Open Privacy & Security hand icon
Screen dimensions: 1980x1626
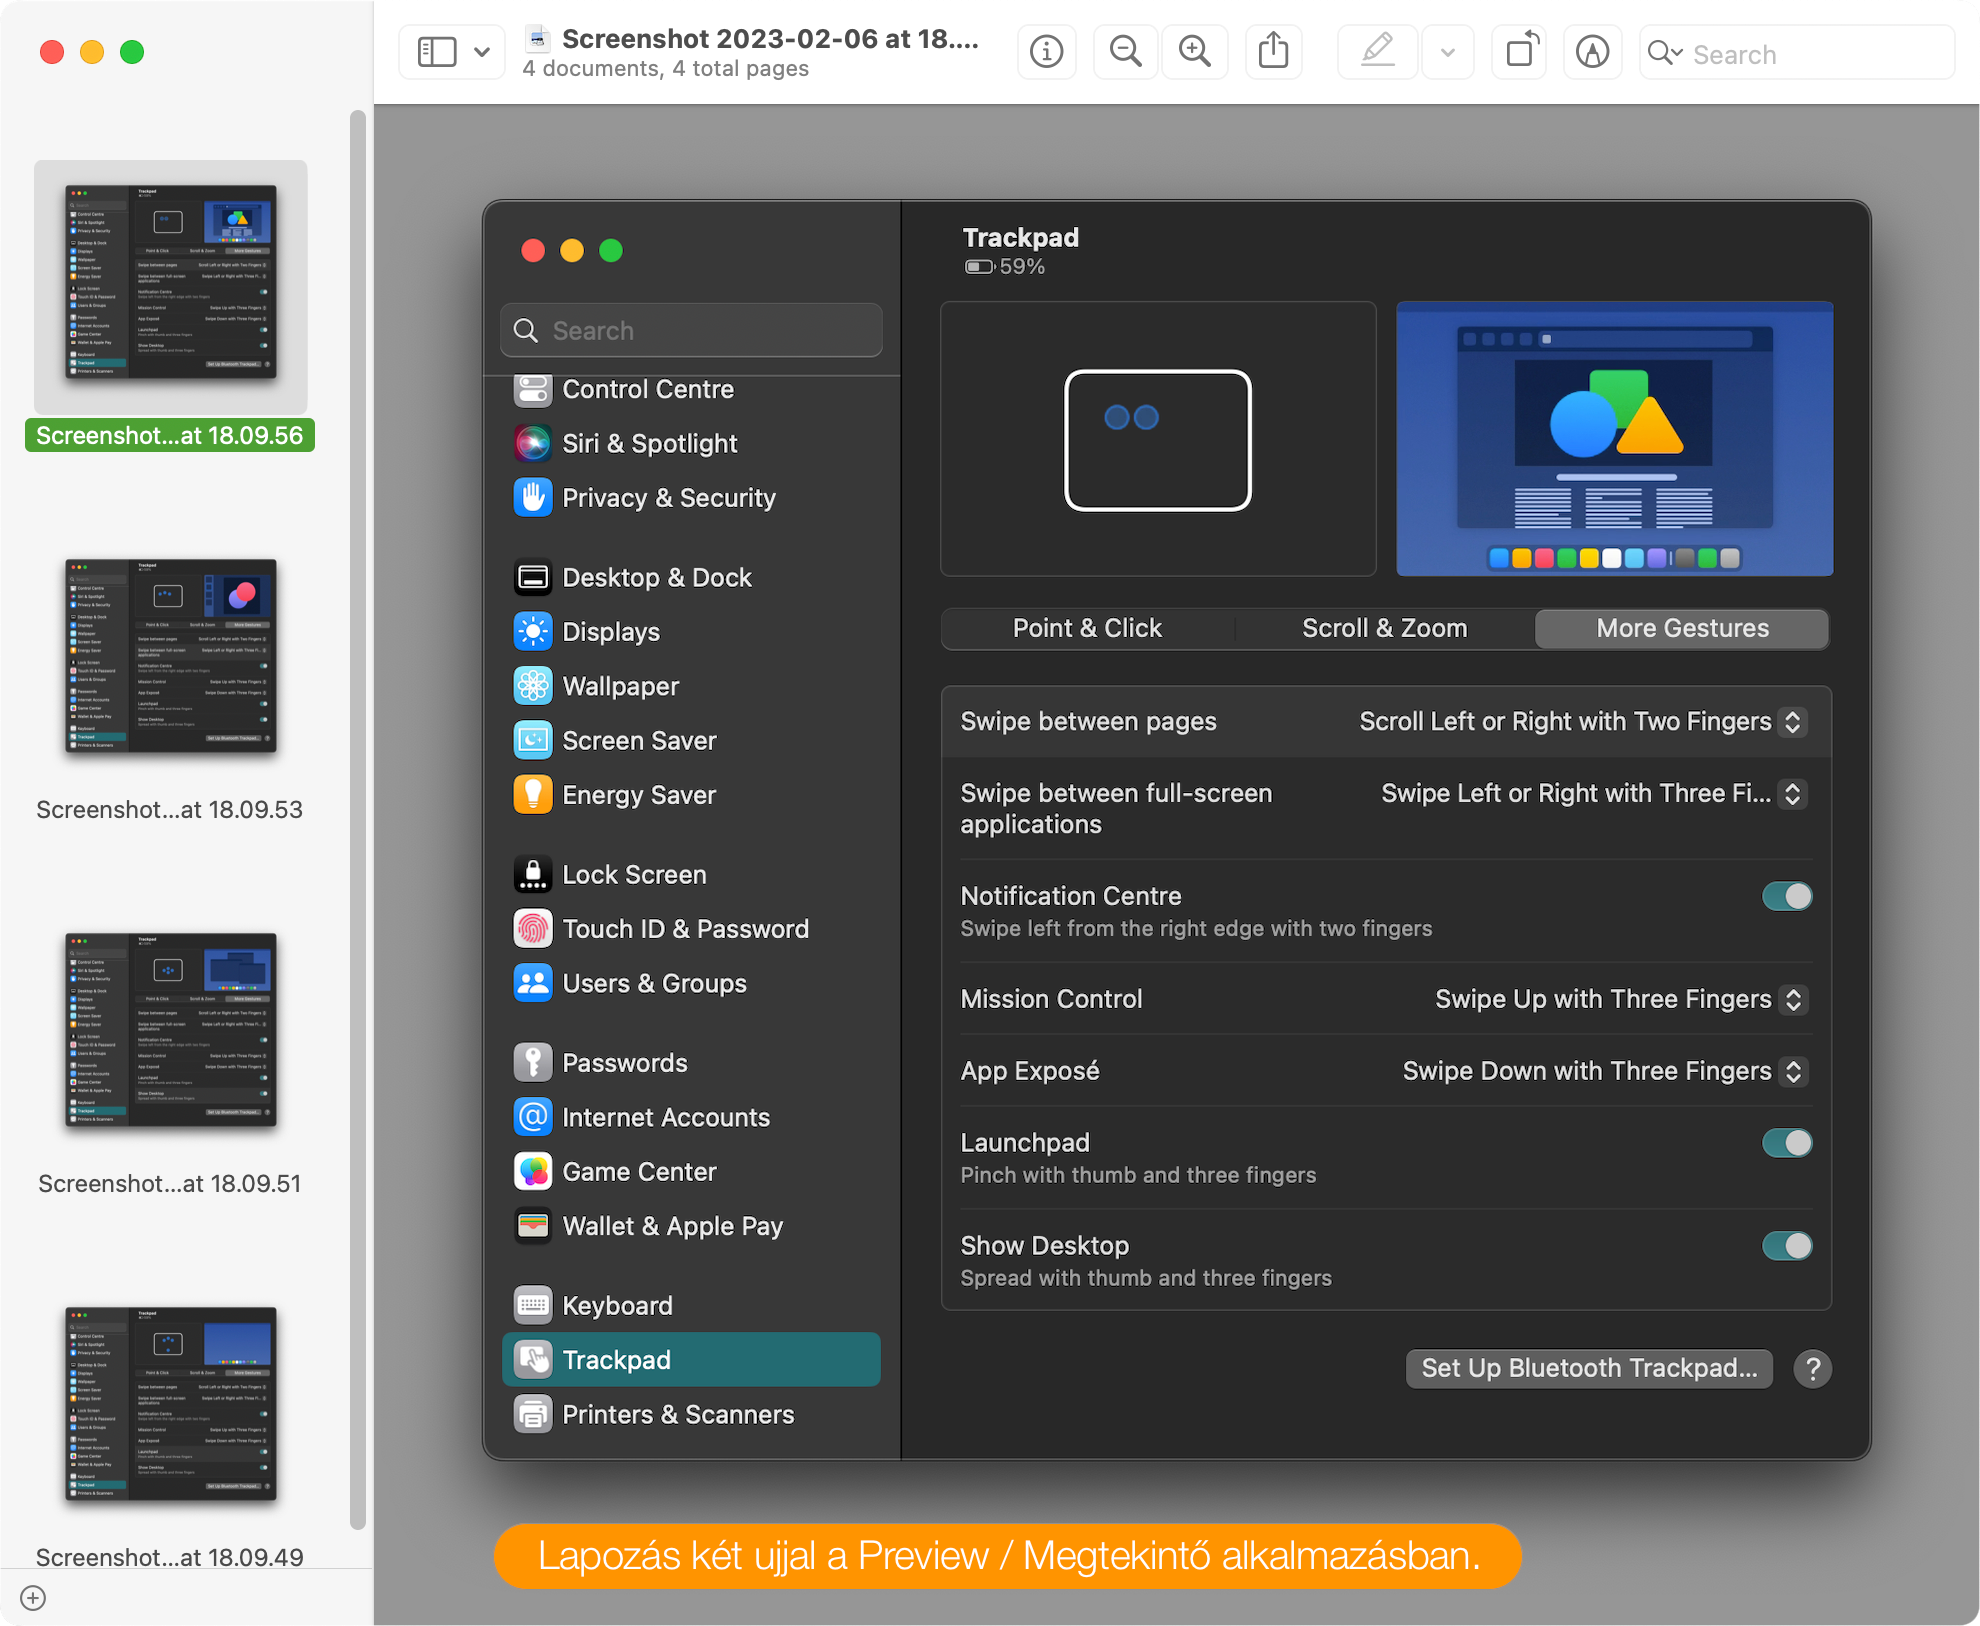click(x=533, y=497)
